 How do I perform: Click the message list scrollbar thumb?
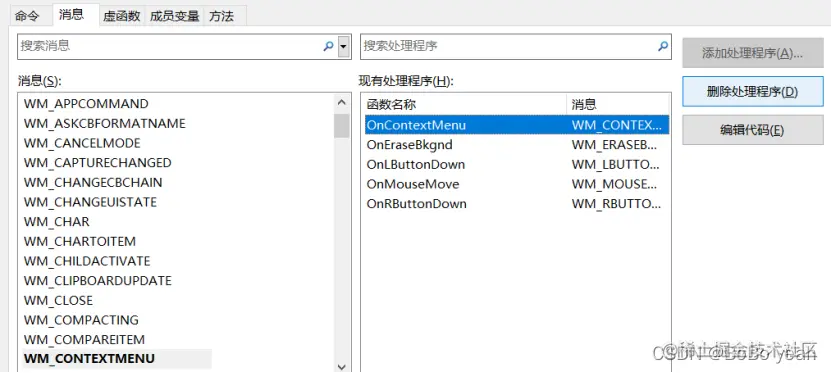[342, 126]
